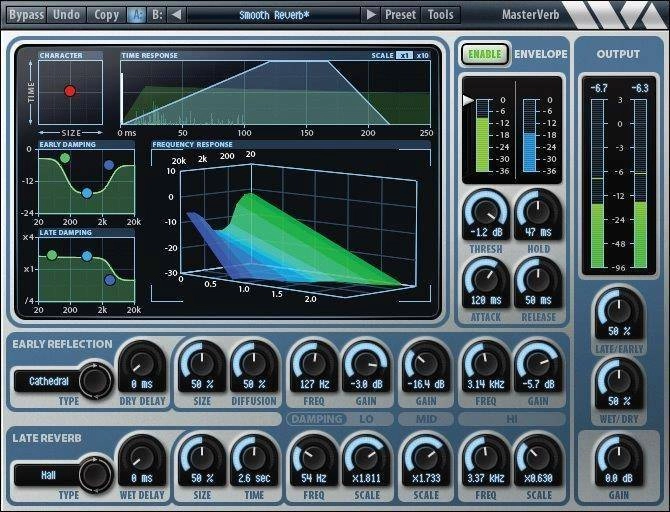The width and height of the screenshot is (670, 512).
Task: Select light blue node in Early Damping graph
Action: 87,193
